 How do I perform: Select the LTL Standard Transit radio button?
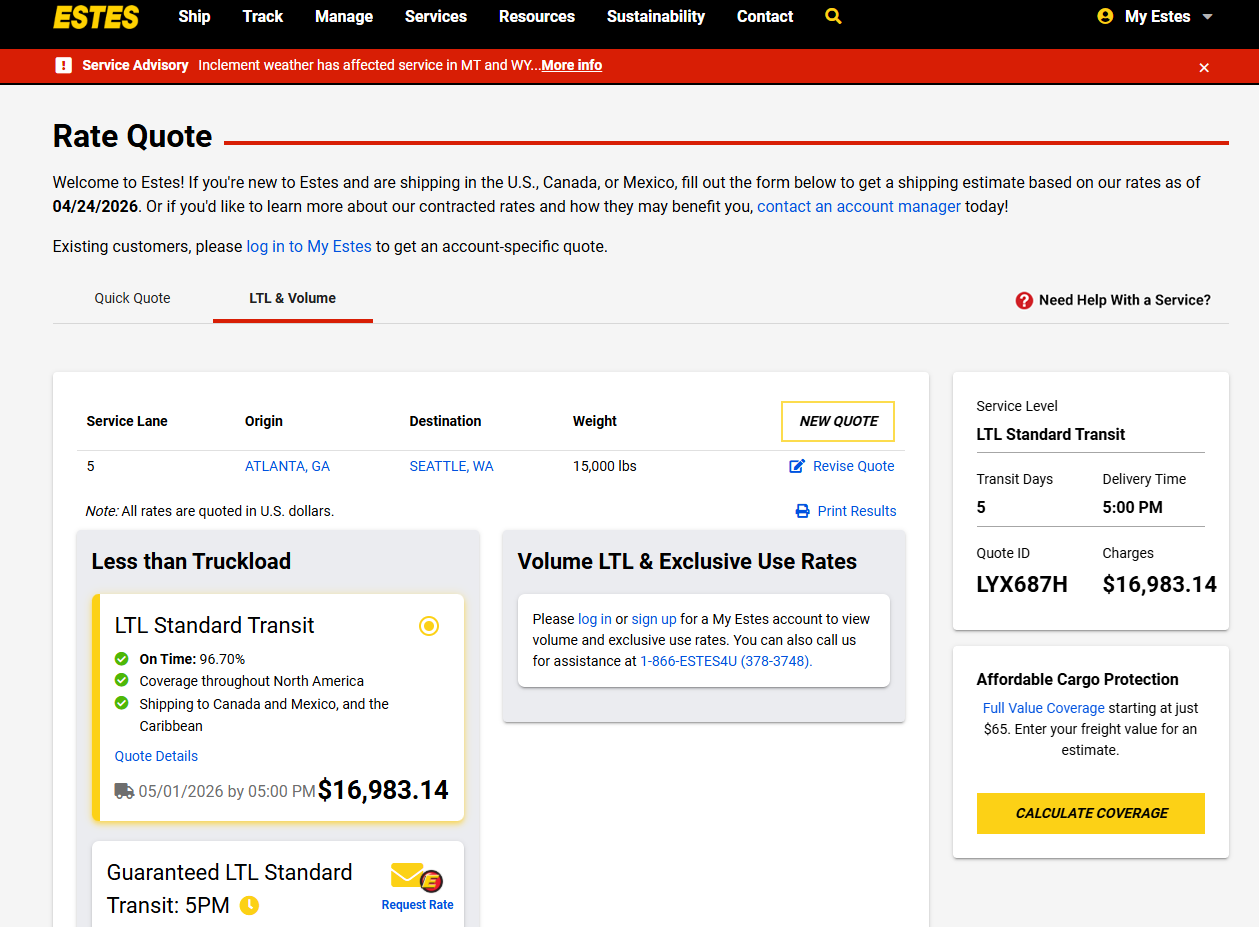pyautogui.click(x=429, y=626)
